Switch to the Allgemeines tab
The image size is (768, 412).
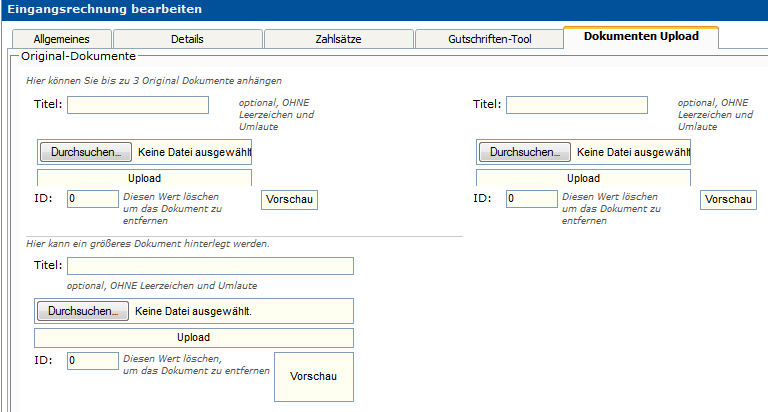pyautogui.click(x=61, y=39)
